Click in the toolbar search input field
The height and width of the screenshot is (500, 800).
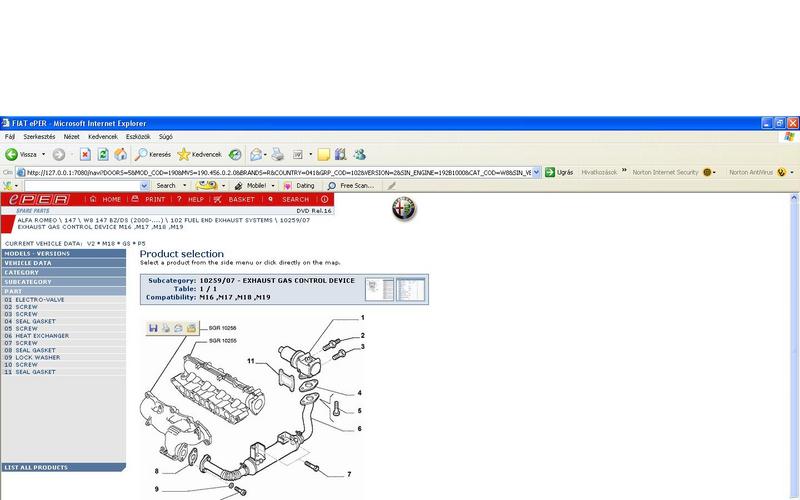82,186
